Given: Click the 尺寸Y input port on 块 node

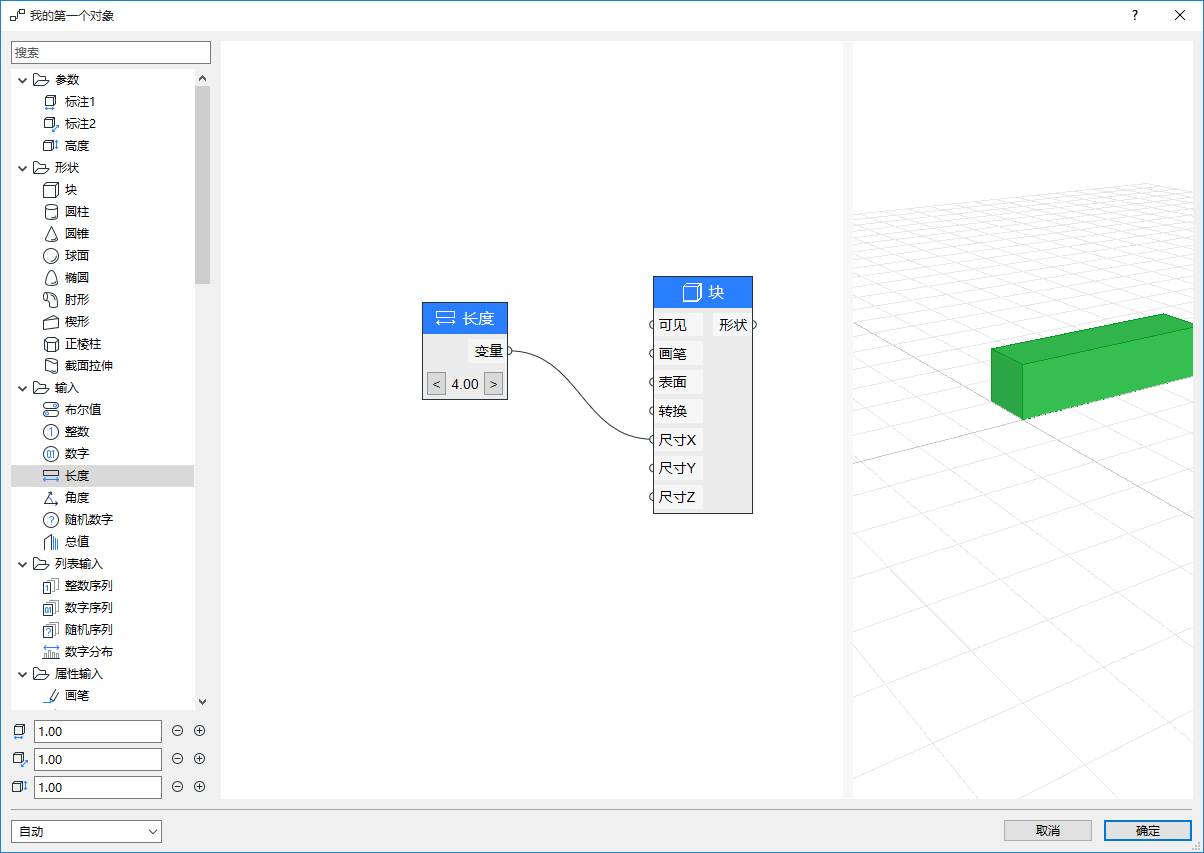Looking at the screenshot, I should (653, 468).
